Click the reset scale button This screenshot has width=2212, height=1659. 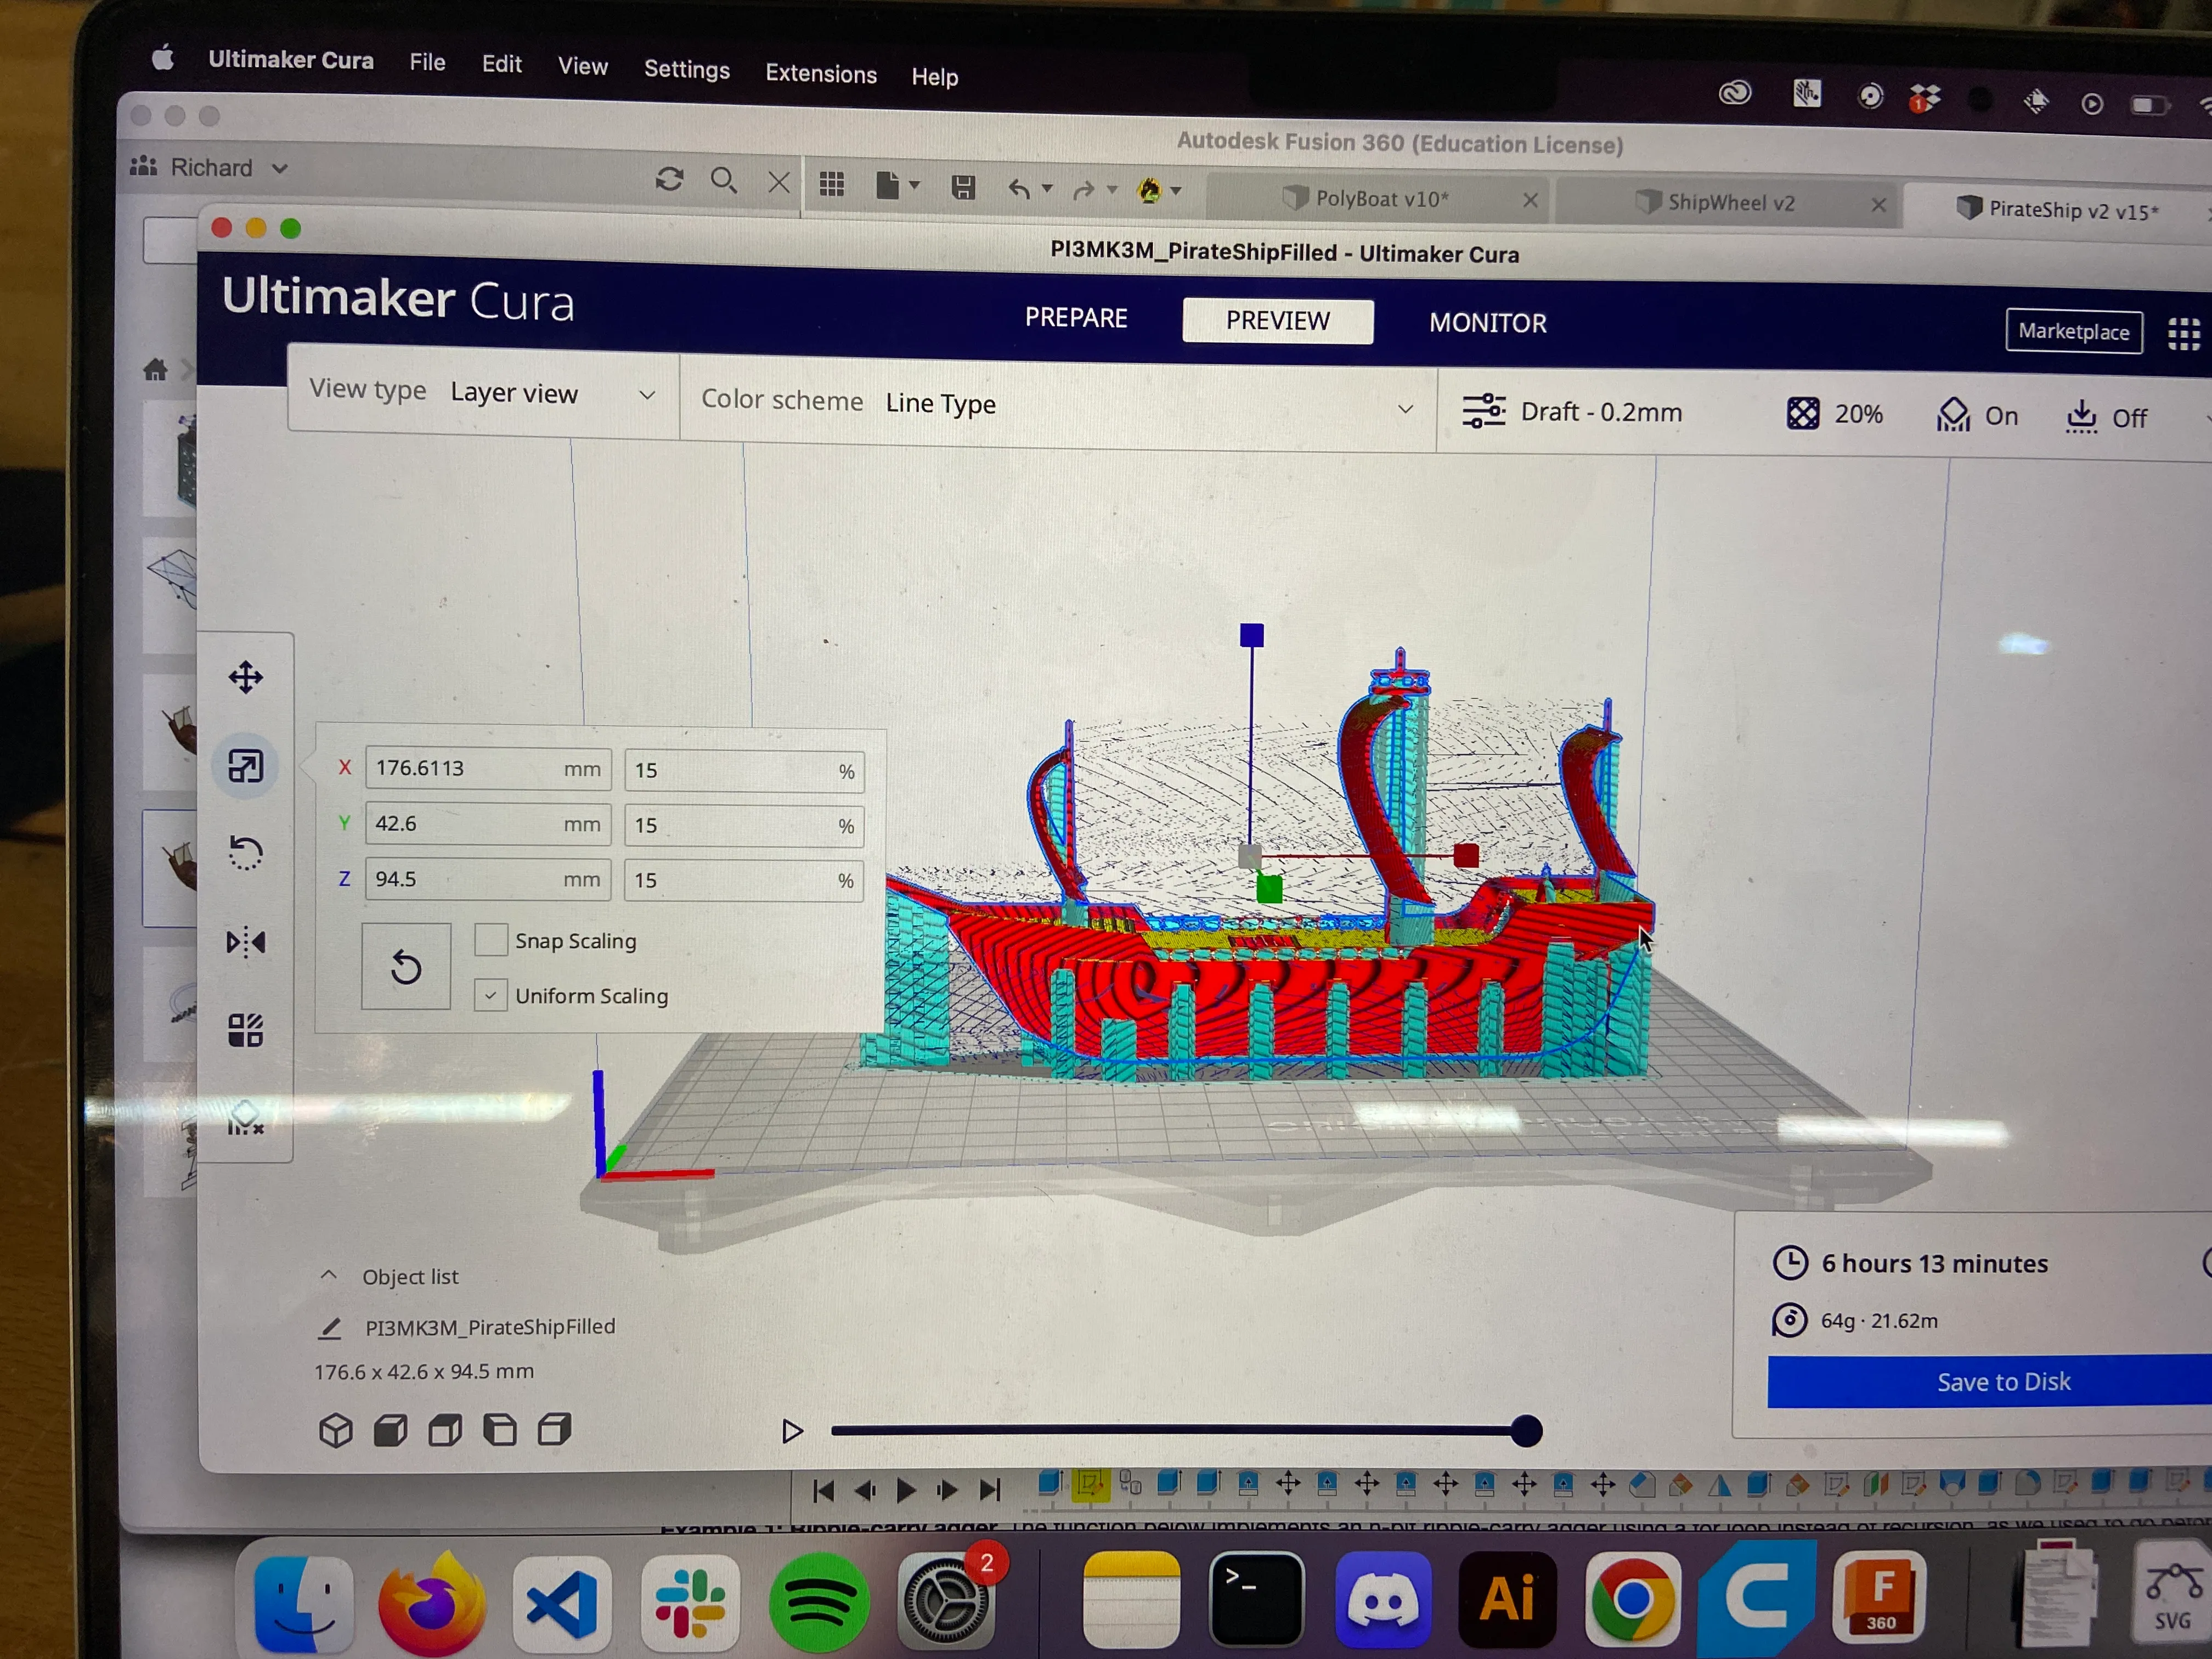tap(405, 966)
